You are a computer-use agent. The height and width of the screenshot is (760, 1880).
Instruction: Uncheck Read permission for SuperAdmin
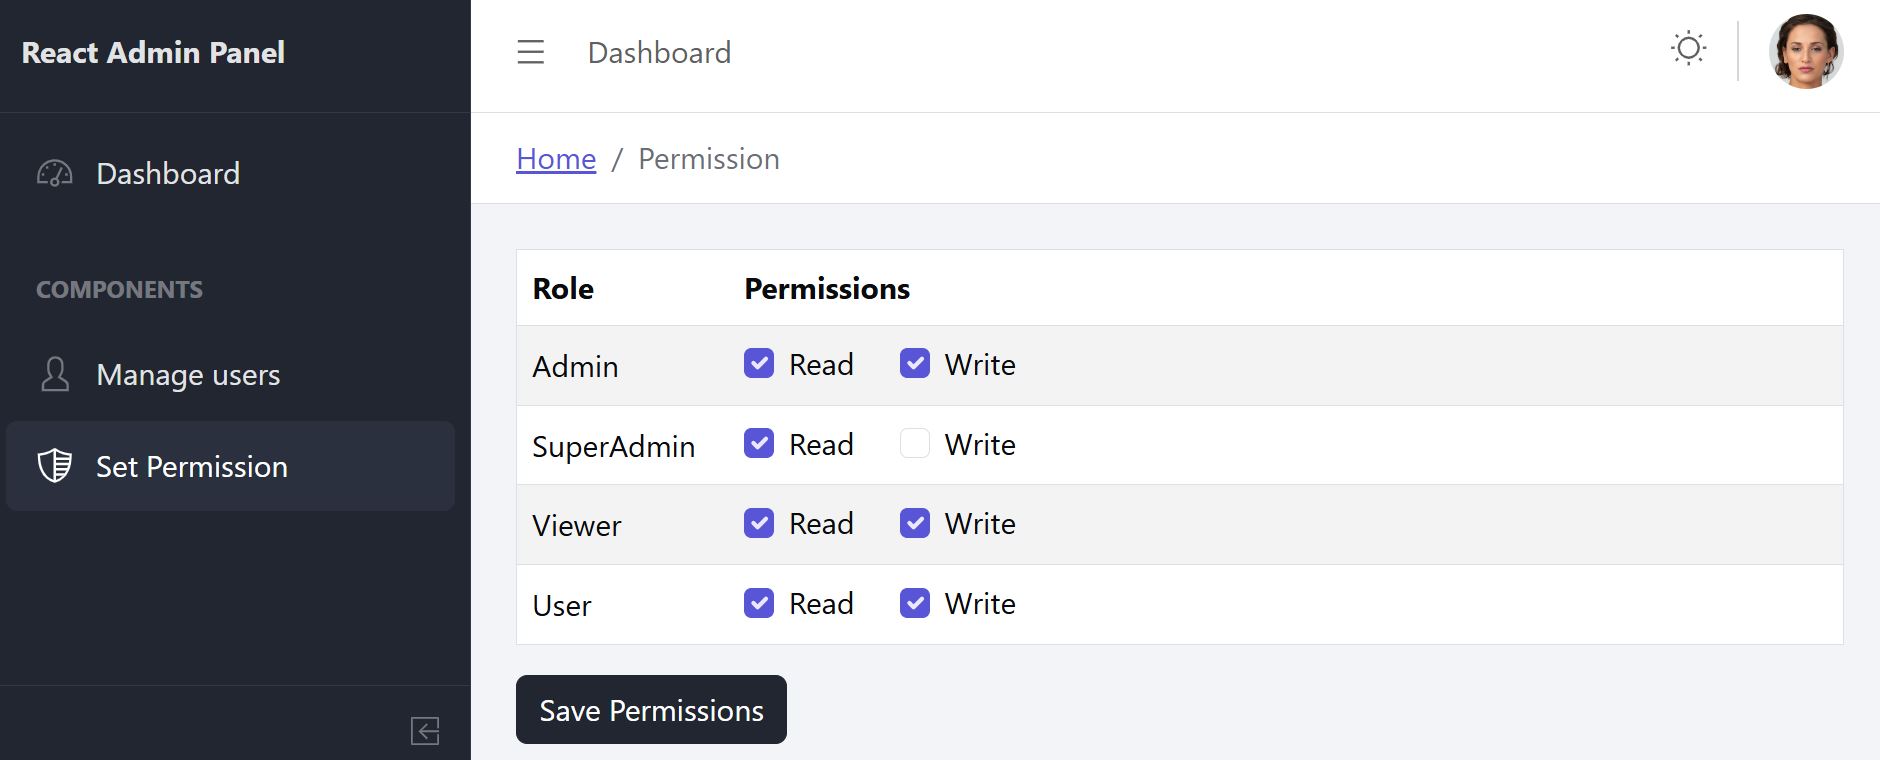tap(758, 443)
